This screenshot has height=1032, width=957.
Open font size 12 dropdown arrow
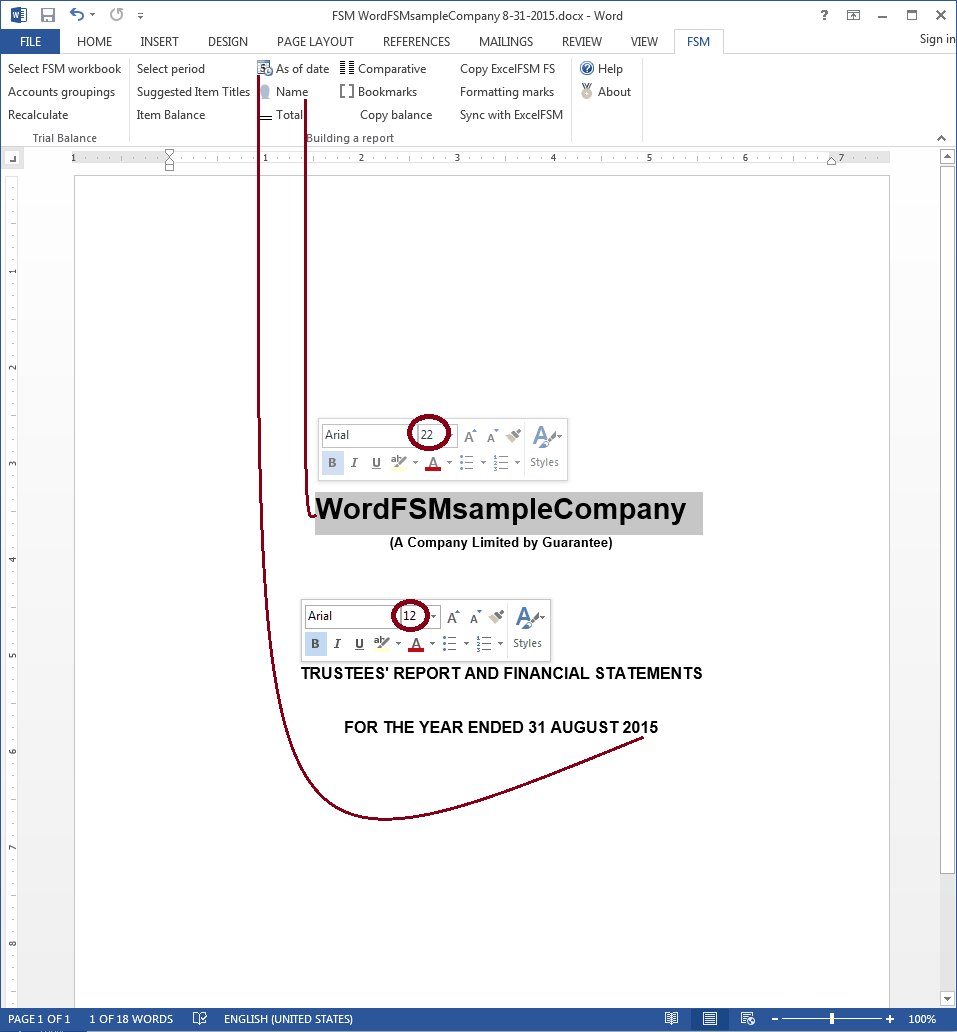tap(433, 616)
